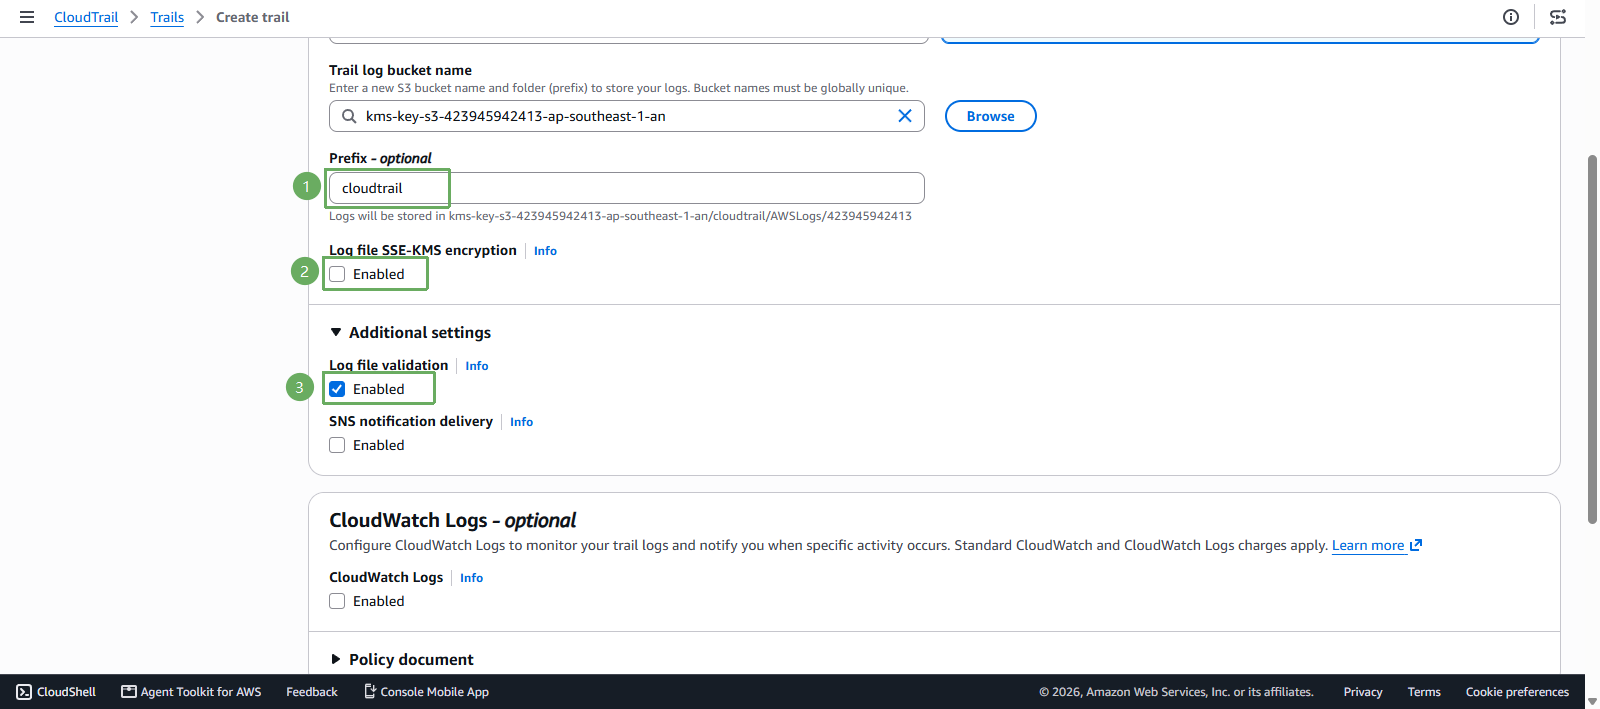1600x709 pixels.
Task: Open the Console Mobile App link
Action: (426, 692)
